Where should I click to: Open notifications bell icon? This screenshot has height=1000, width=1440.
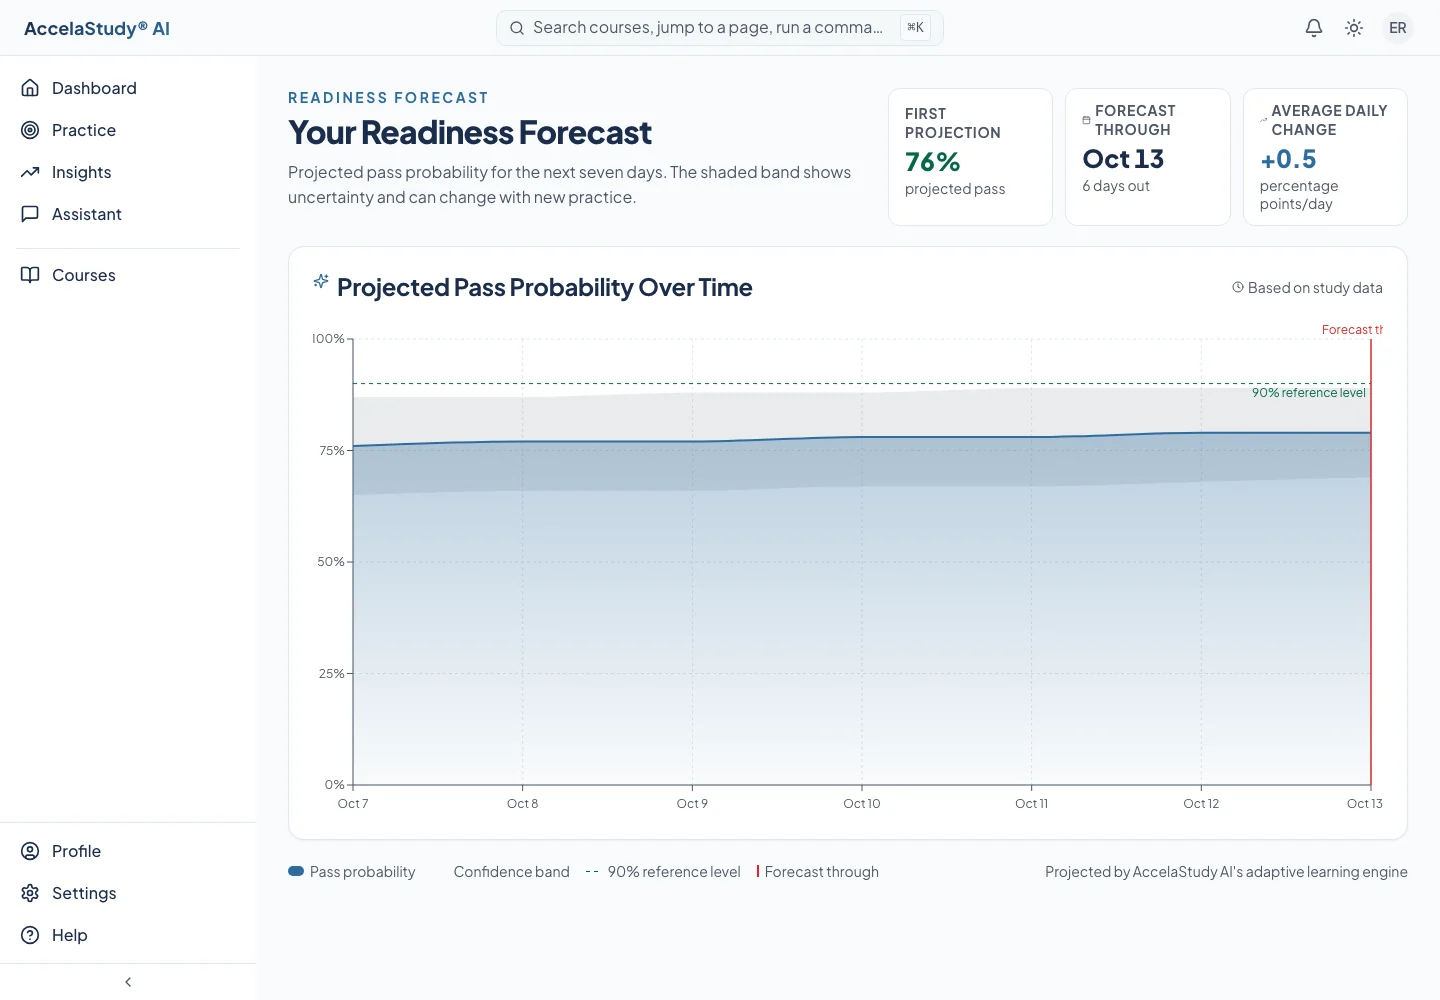click(1314, 28)
